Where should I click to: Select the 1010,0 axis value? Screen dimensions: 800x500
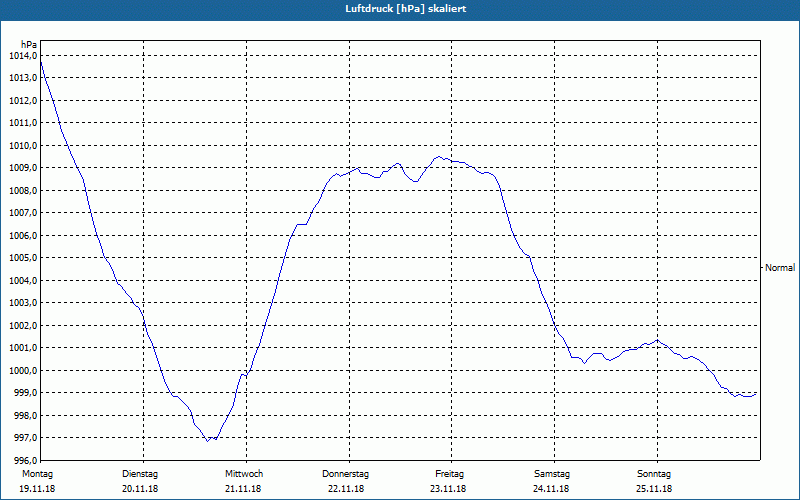(x=23, y=145)
